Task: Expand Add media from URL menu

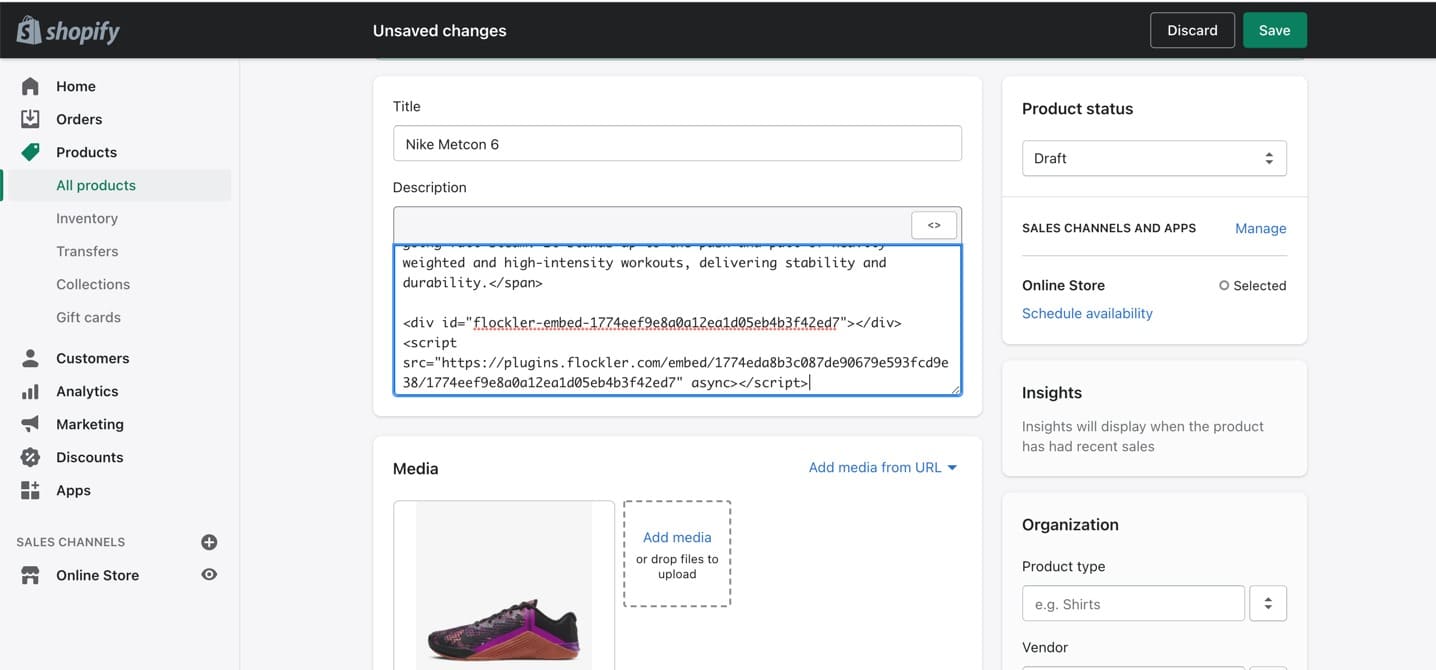Action: pyautogui.click(x=883, y=467)
